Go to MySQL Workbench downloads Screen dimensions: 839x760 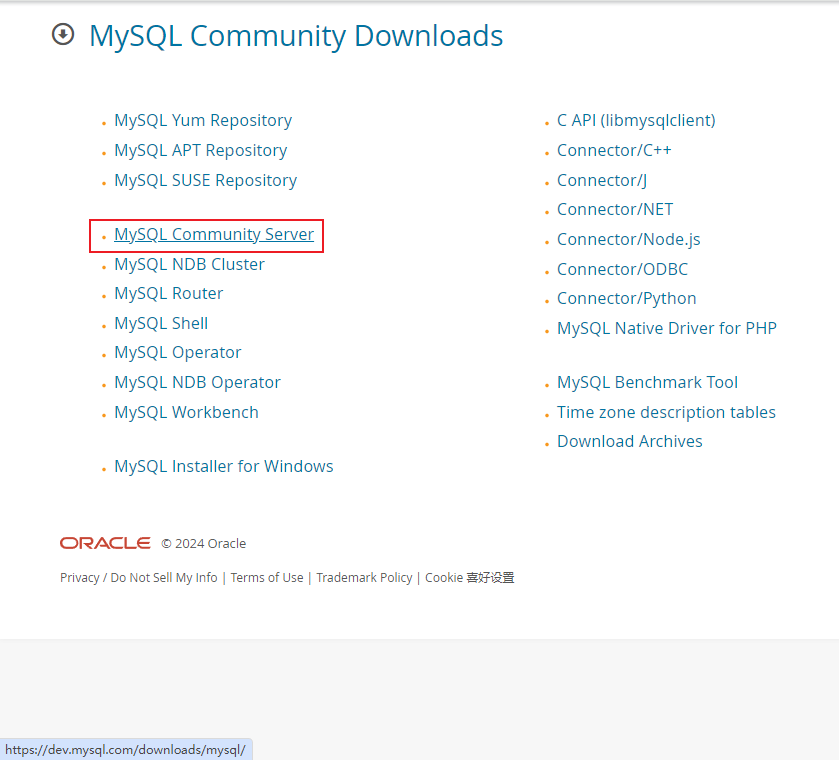186,412
